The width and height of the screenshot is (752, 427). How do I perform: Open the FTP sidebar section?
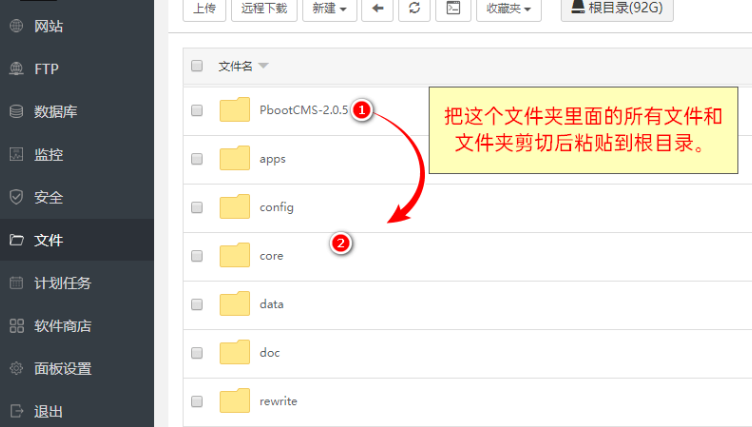pyautogui.click(x=77, y=69)
